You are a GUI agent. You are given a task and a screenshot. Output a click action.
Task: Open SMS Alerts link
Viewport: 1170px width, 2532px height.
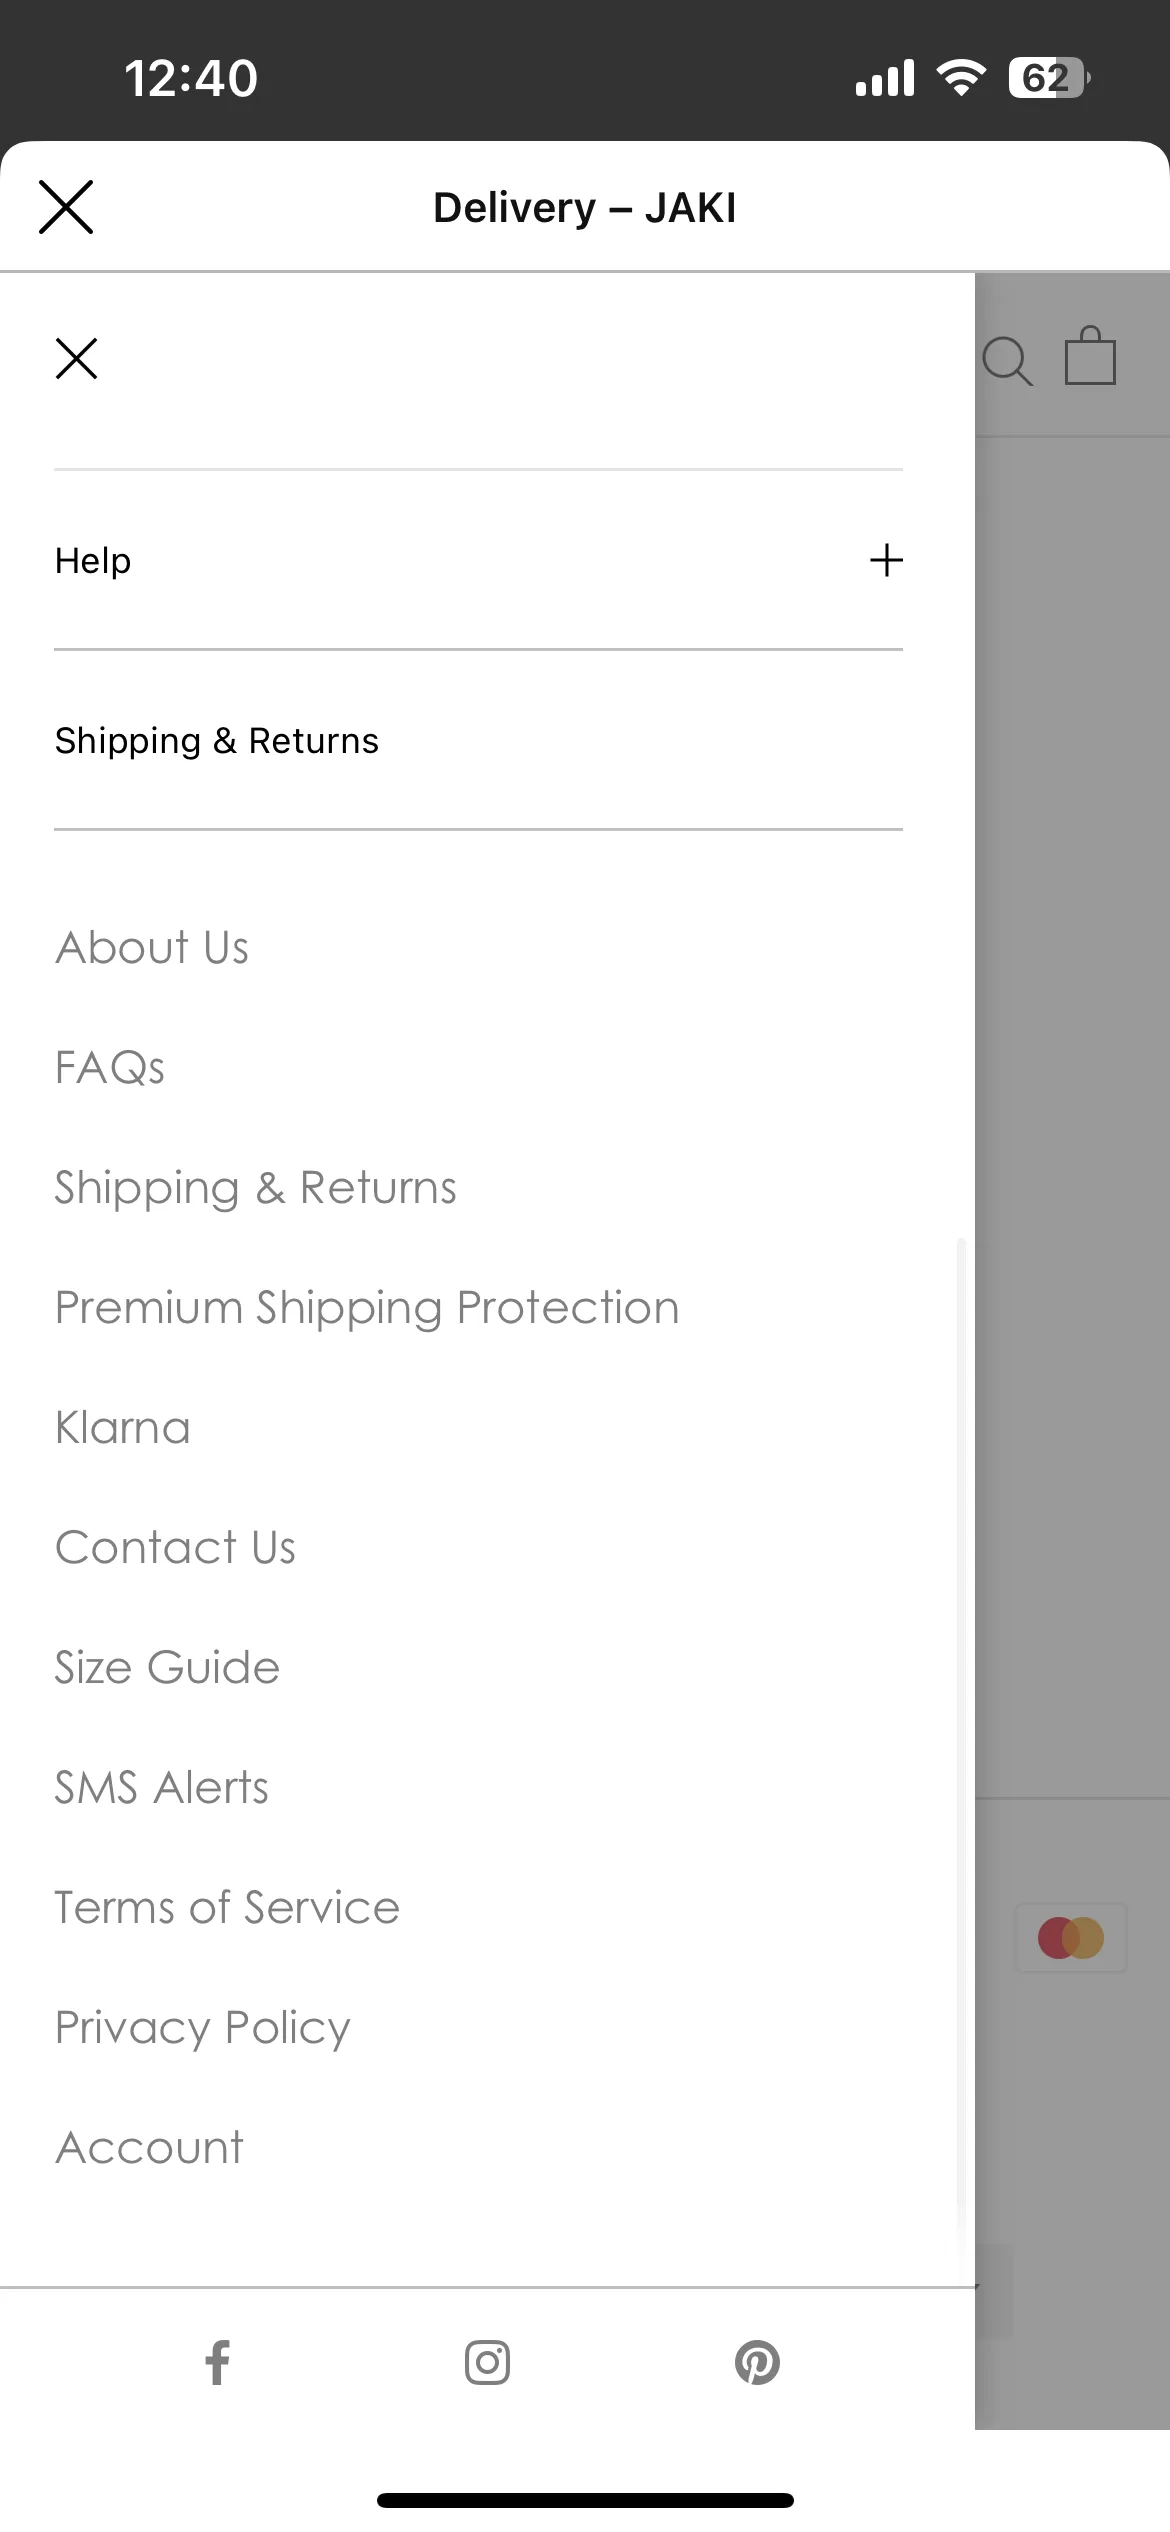[162, 1787]
